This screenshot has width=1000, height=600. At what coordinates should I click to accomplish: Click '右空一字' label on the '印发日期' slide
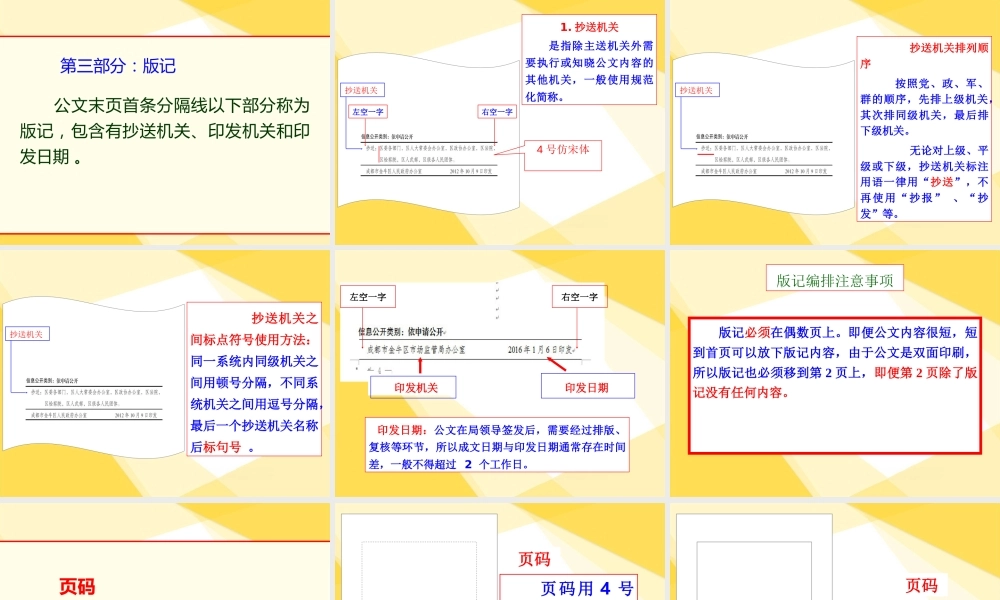[579, 296]
